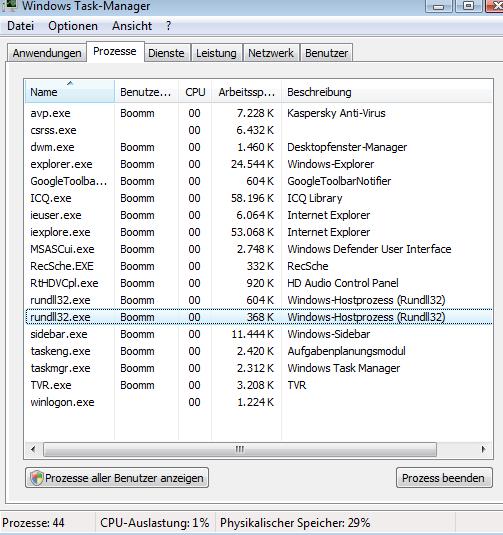Open the Ansicht menu
The height and width of the screenshot is (535, 503).
(132, 26)
